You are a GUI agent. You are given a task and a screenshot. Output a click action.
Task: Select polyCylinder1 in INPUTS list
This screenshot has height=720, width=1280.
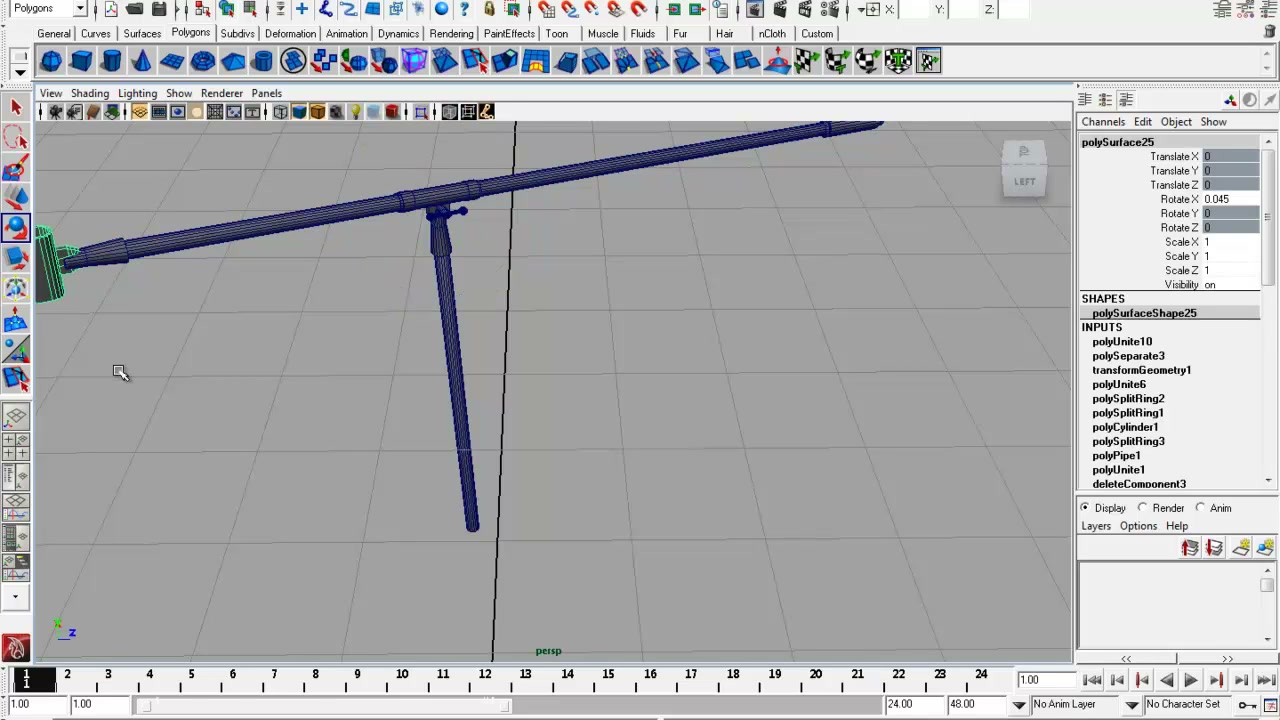tap(1125, 427)
